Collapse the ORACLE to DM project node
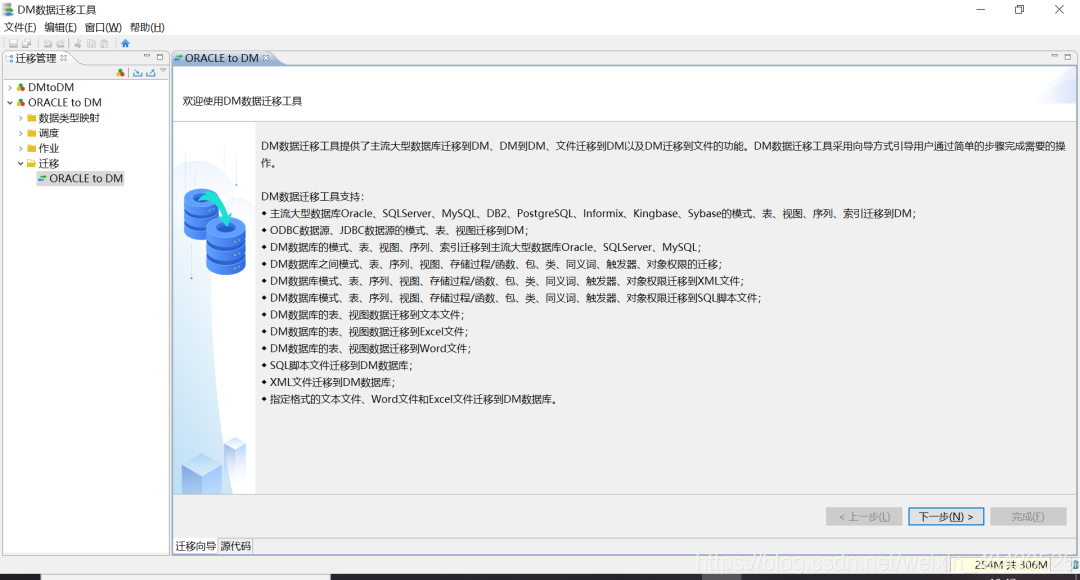This screenshot has height=580, width=1080. coord(10,103)
